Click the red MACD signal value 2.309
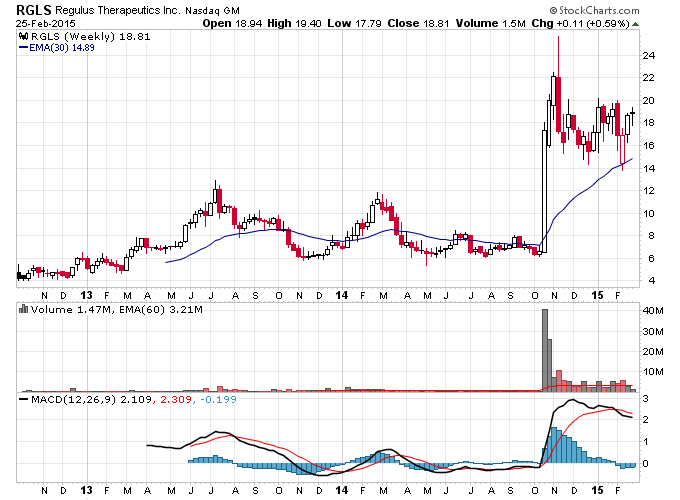This screenshot has height=500, width=680. coord(176,399)
